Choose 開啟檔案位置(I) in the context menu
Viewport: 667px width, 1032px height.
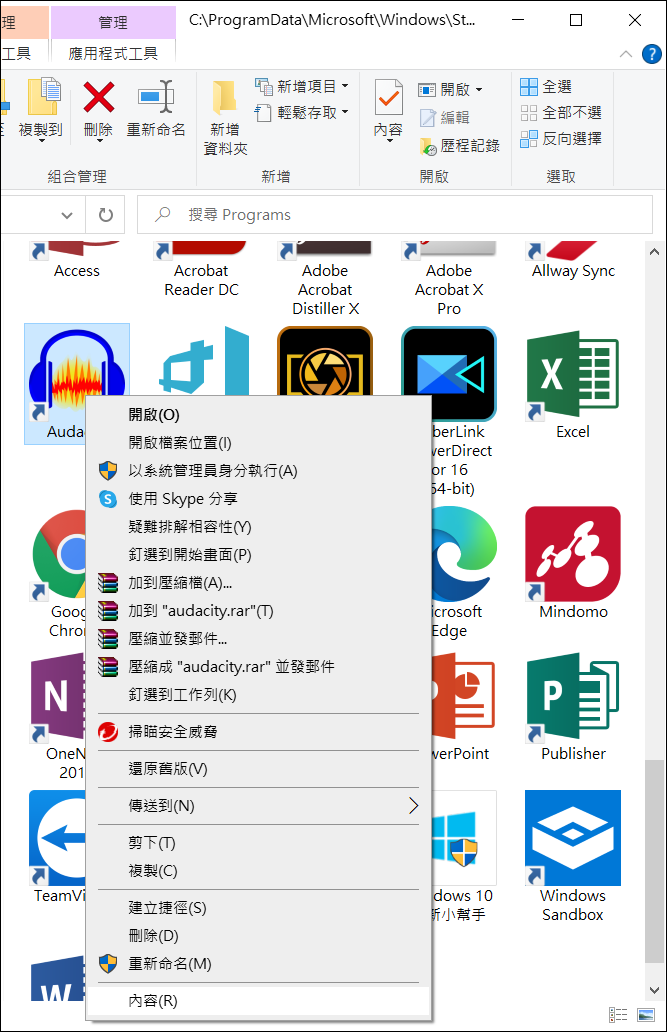pos(258,443)
